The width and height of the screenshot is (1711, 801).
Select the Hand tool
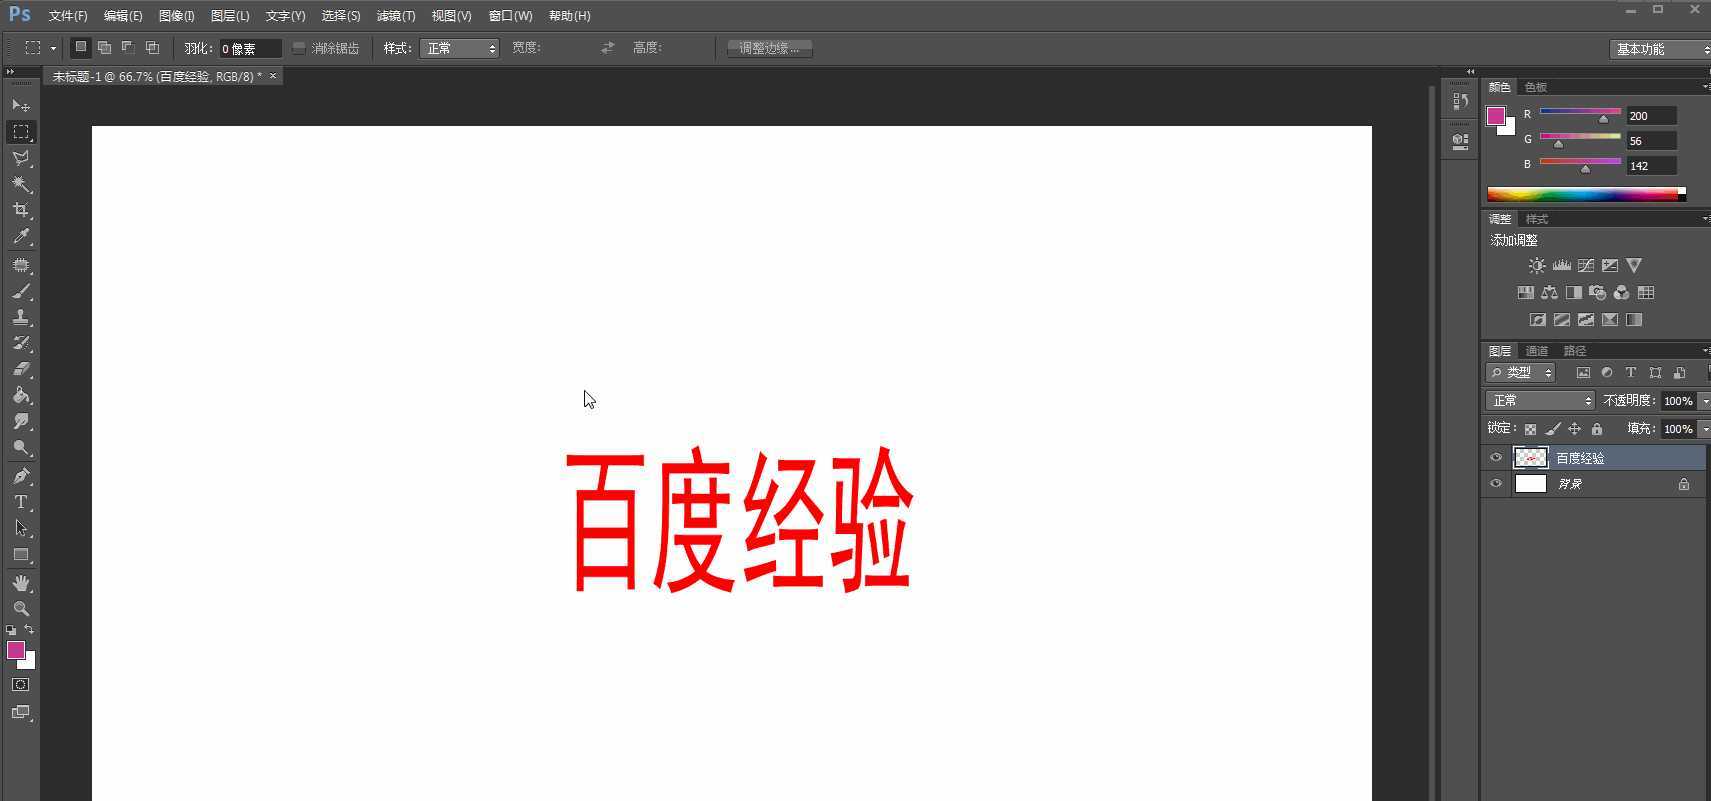tap(21, 583)
